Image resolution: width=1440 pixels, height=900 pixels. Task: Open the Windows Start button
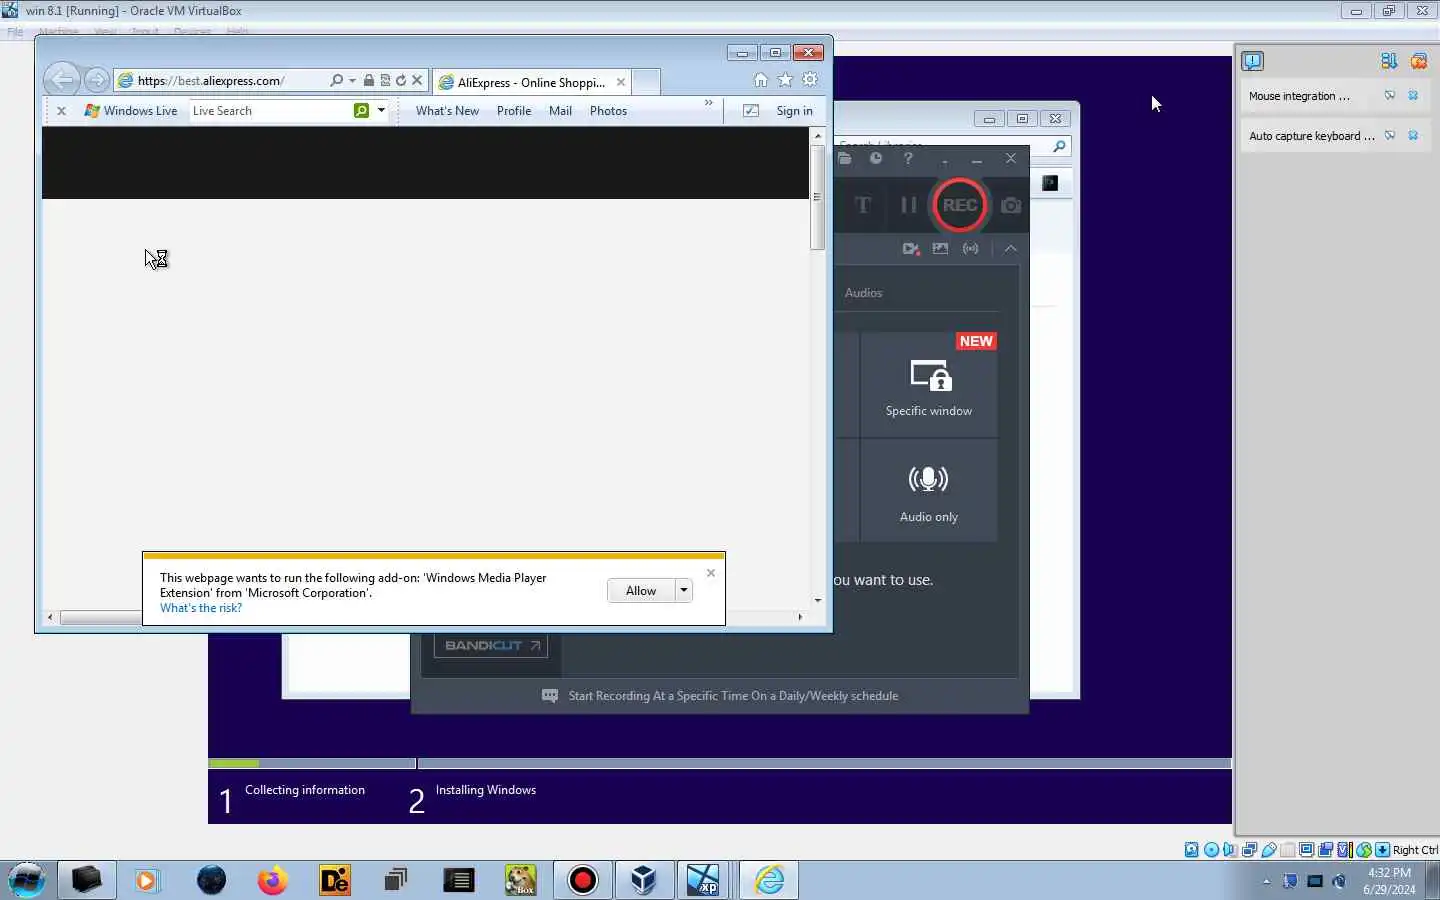click(26, 880)
